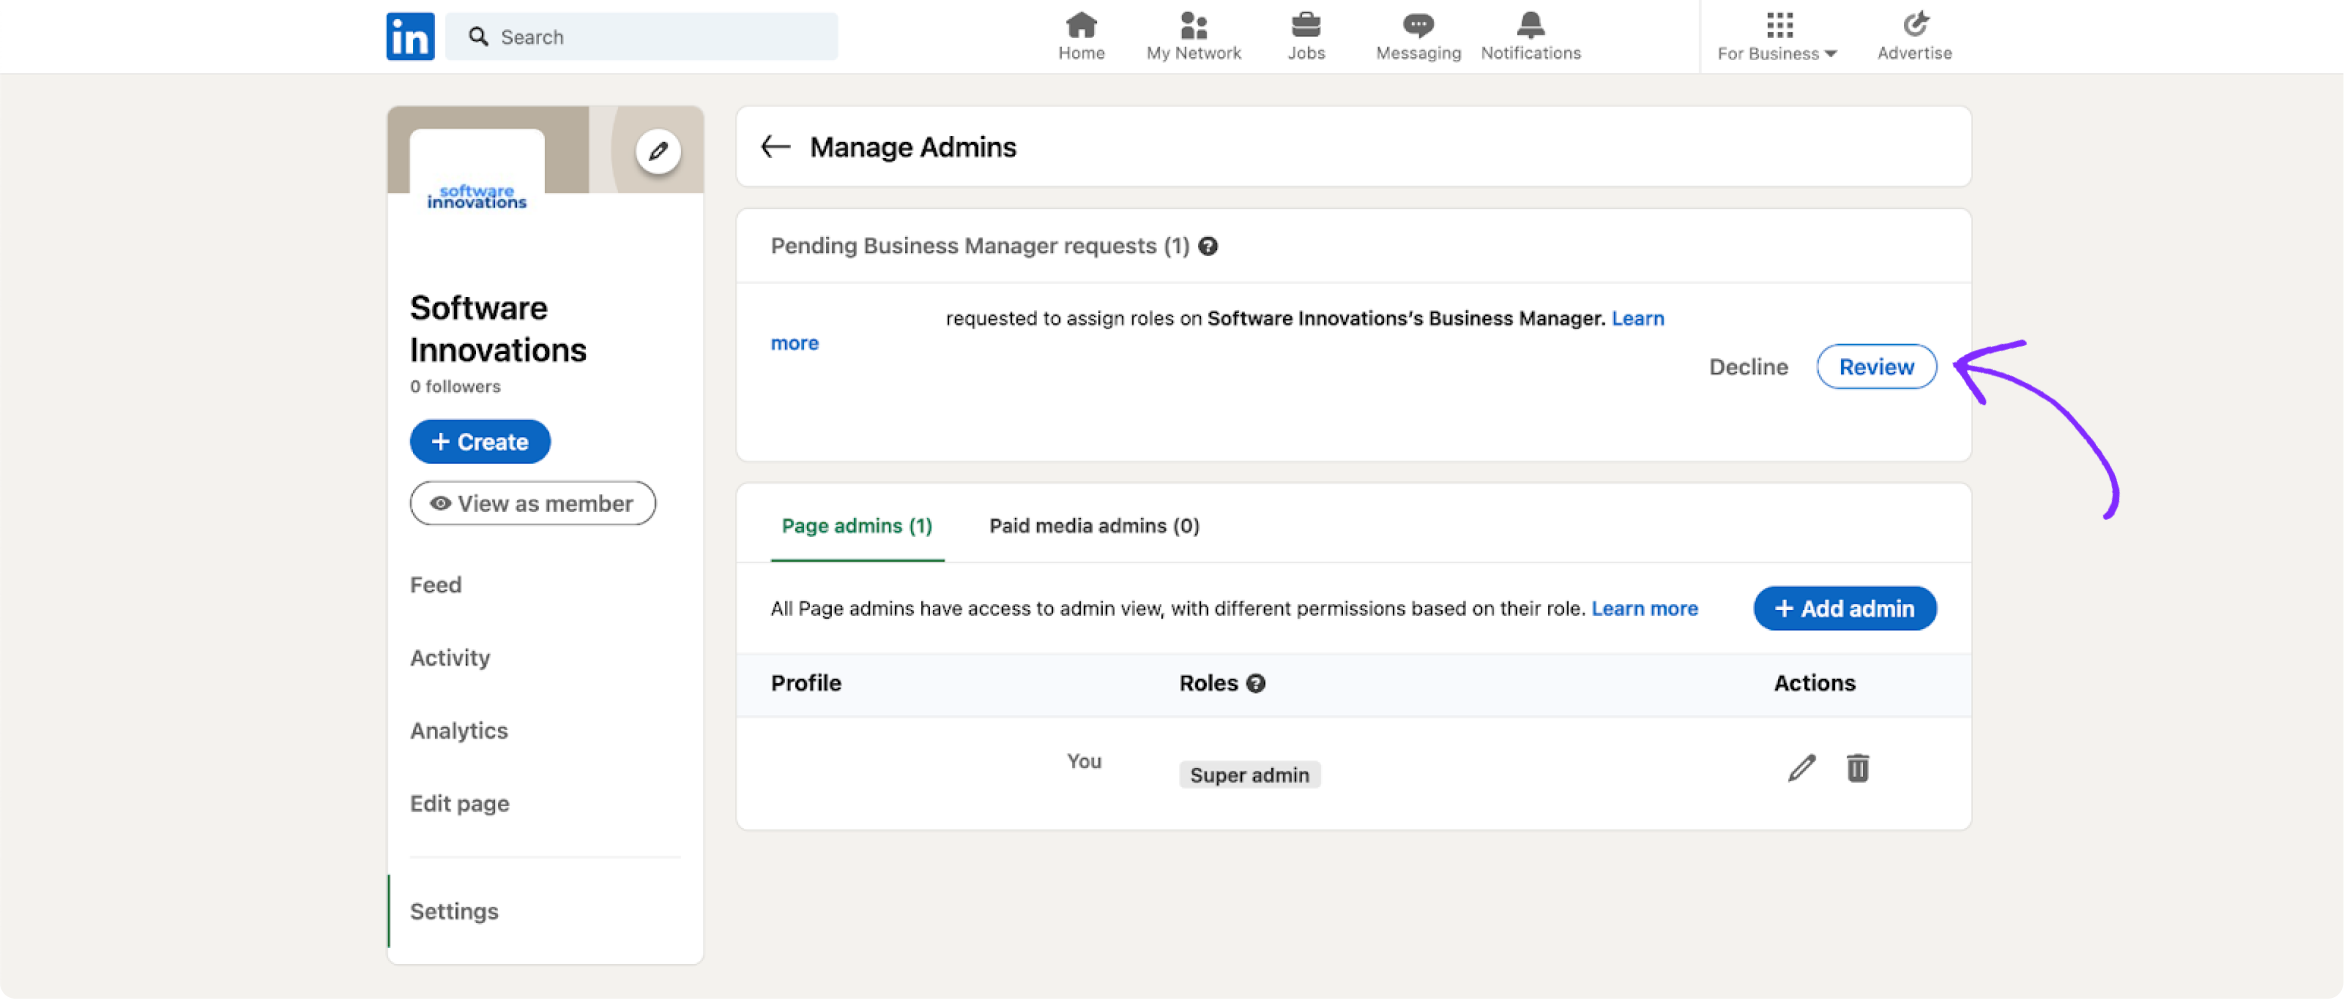Open Messaging from the top bar
Image resolution: width=2344 pixels, height=999 pixels.
tap(1417, 30)
